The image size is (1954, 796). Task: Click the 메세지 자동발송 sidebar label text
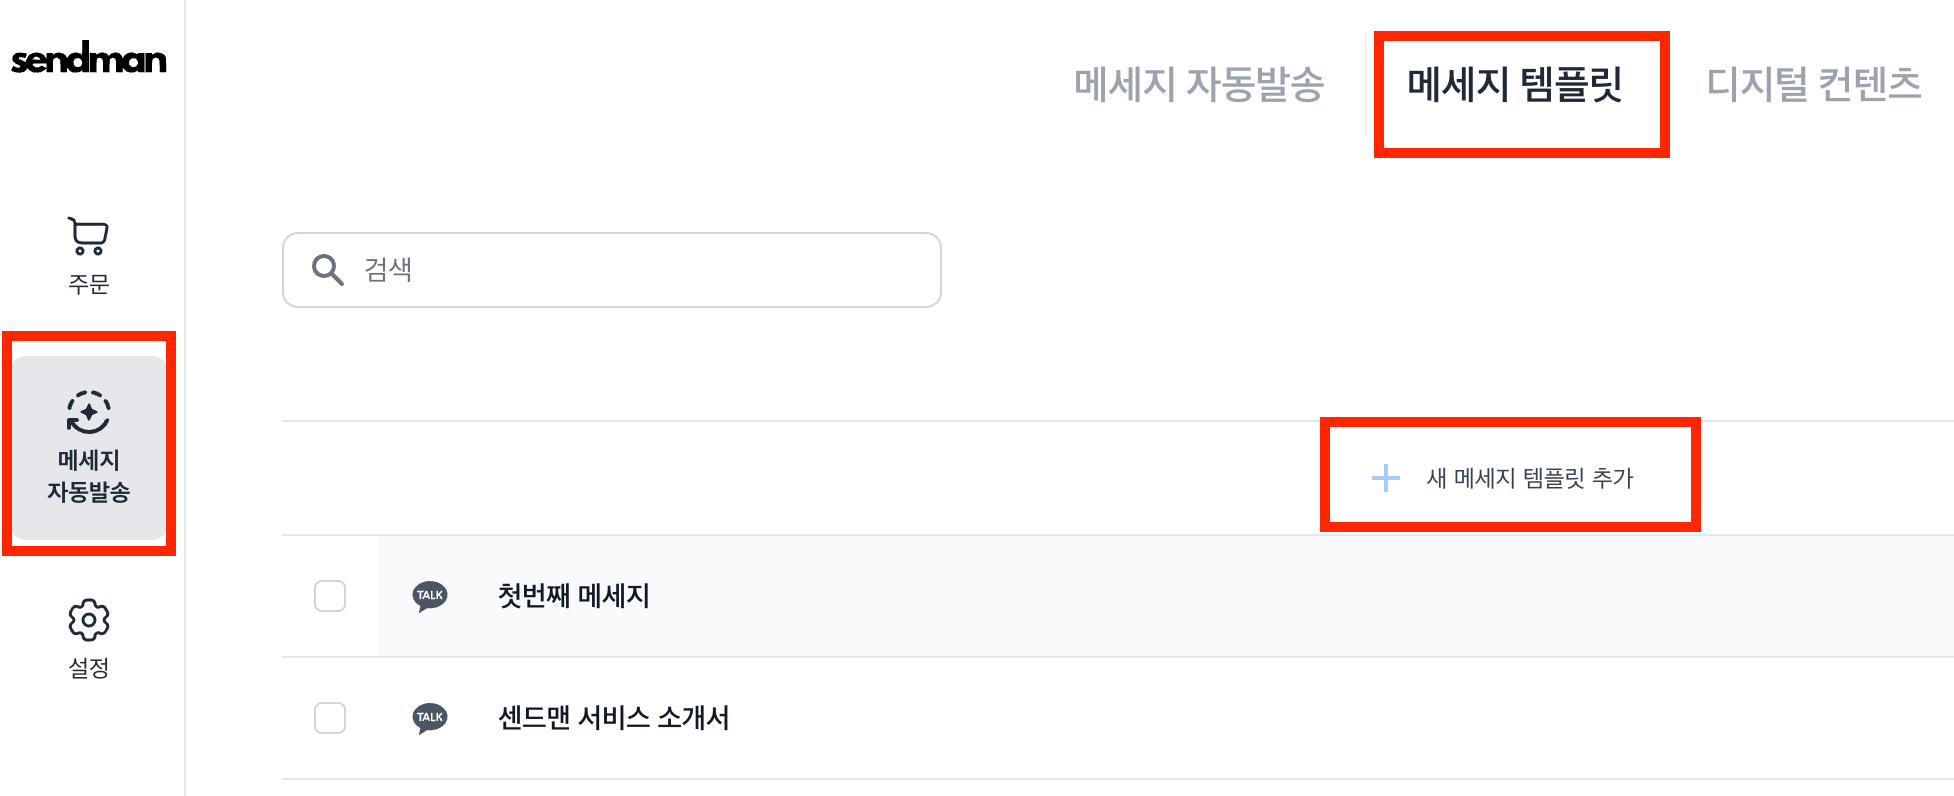[88, 476]
